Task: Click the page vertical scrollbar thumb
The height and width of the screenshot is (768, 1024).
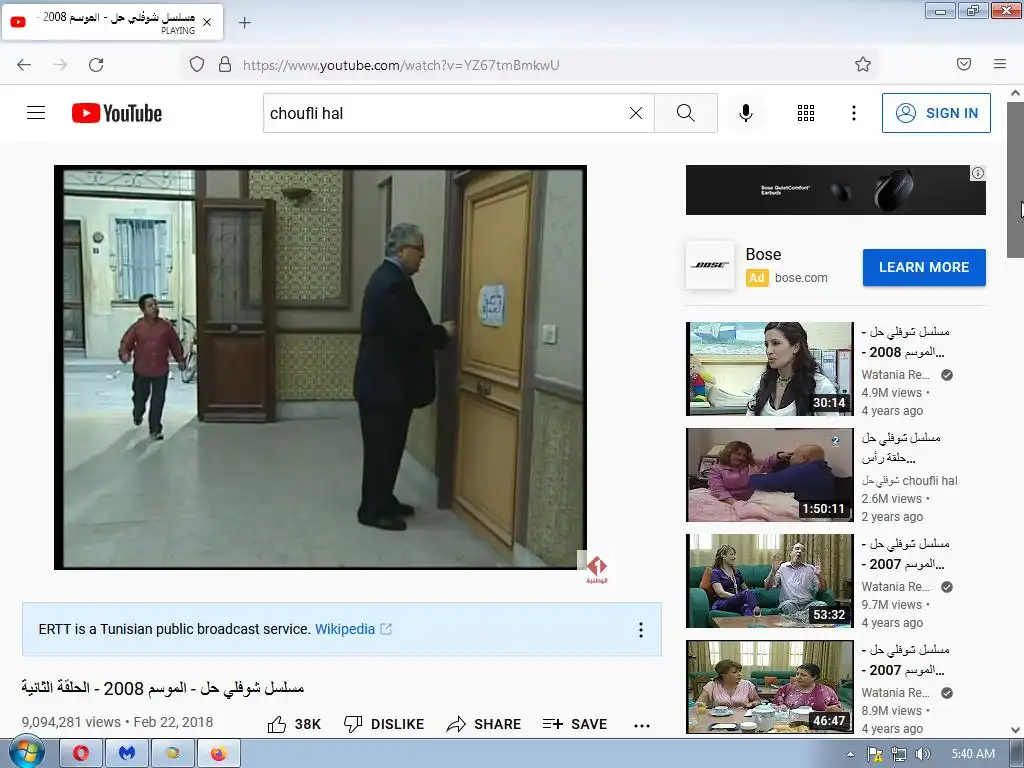Action: click(1015, 180)
